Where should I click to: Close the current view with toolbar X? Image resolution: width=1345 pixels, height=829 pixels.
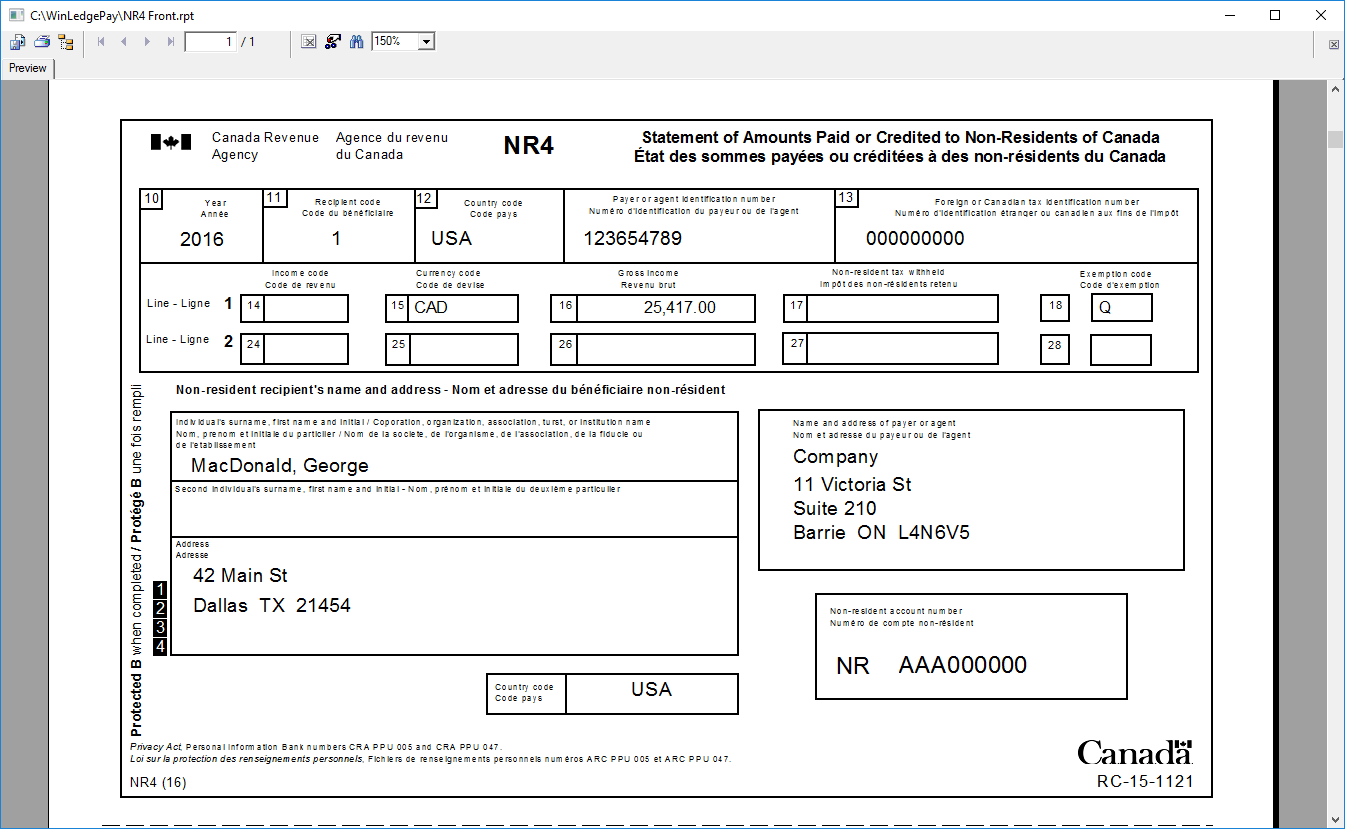click(1334, 45)
